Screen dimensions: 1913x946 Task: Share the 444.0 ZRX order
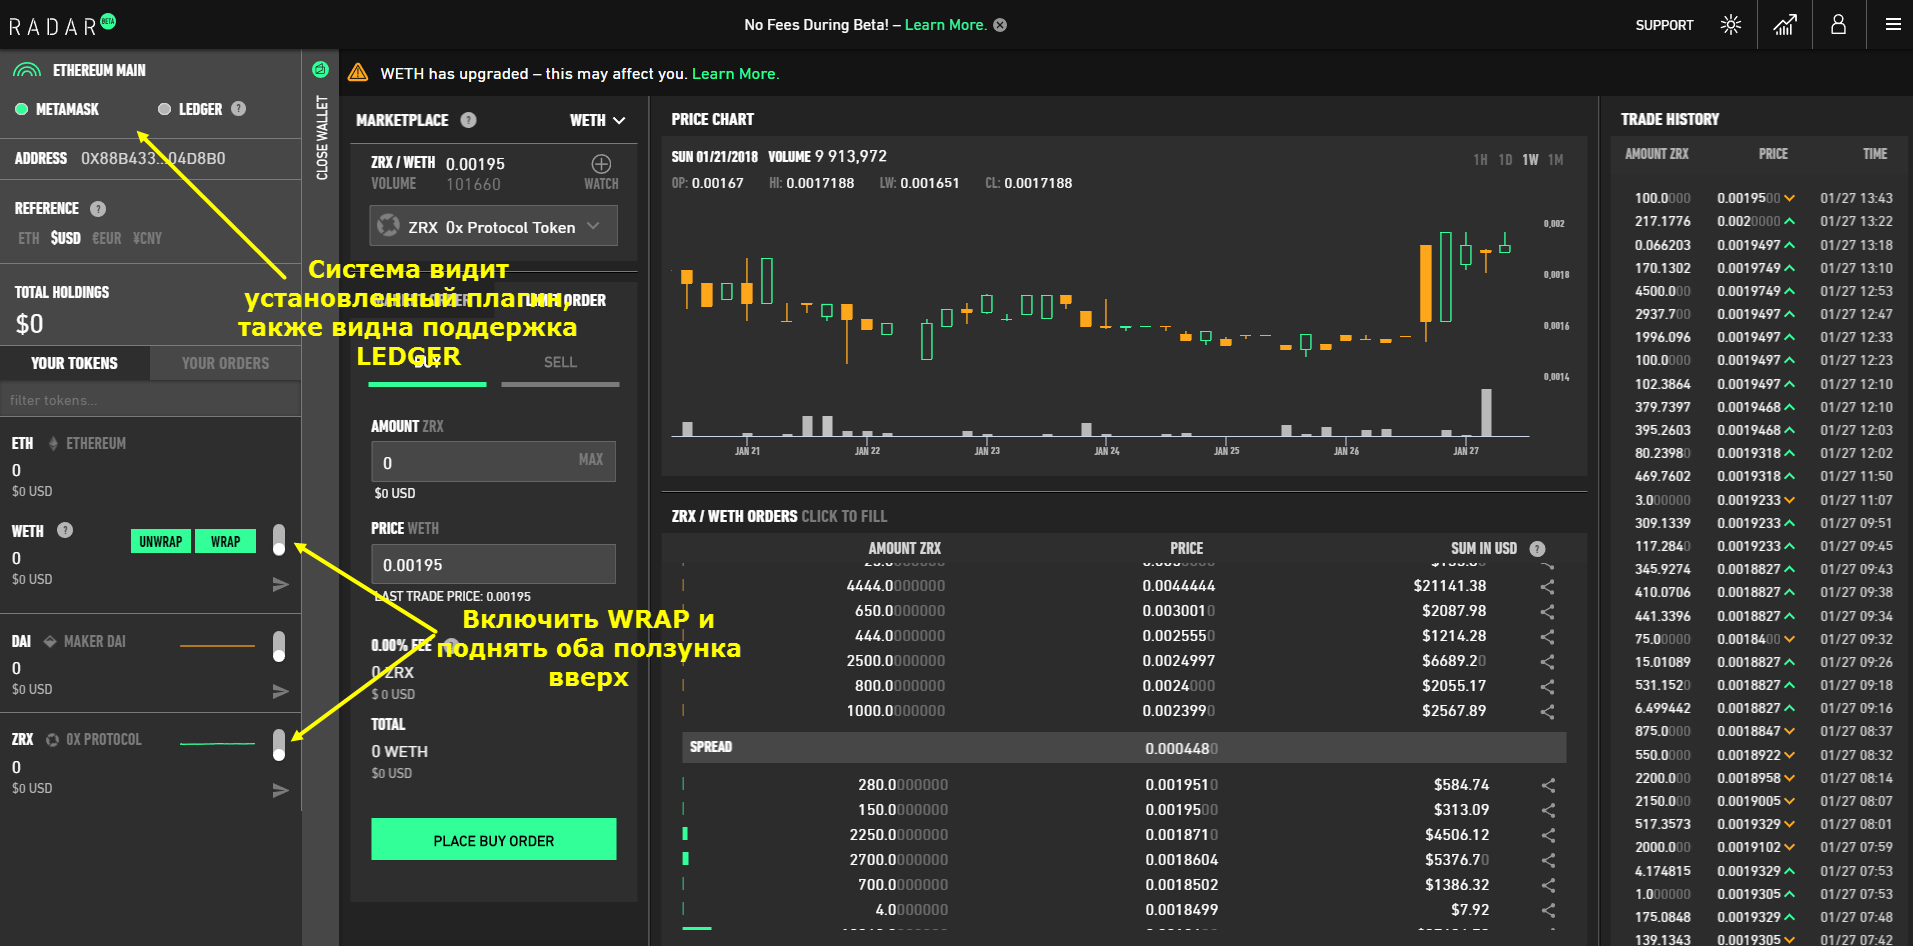coord(1547,636)
